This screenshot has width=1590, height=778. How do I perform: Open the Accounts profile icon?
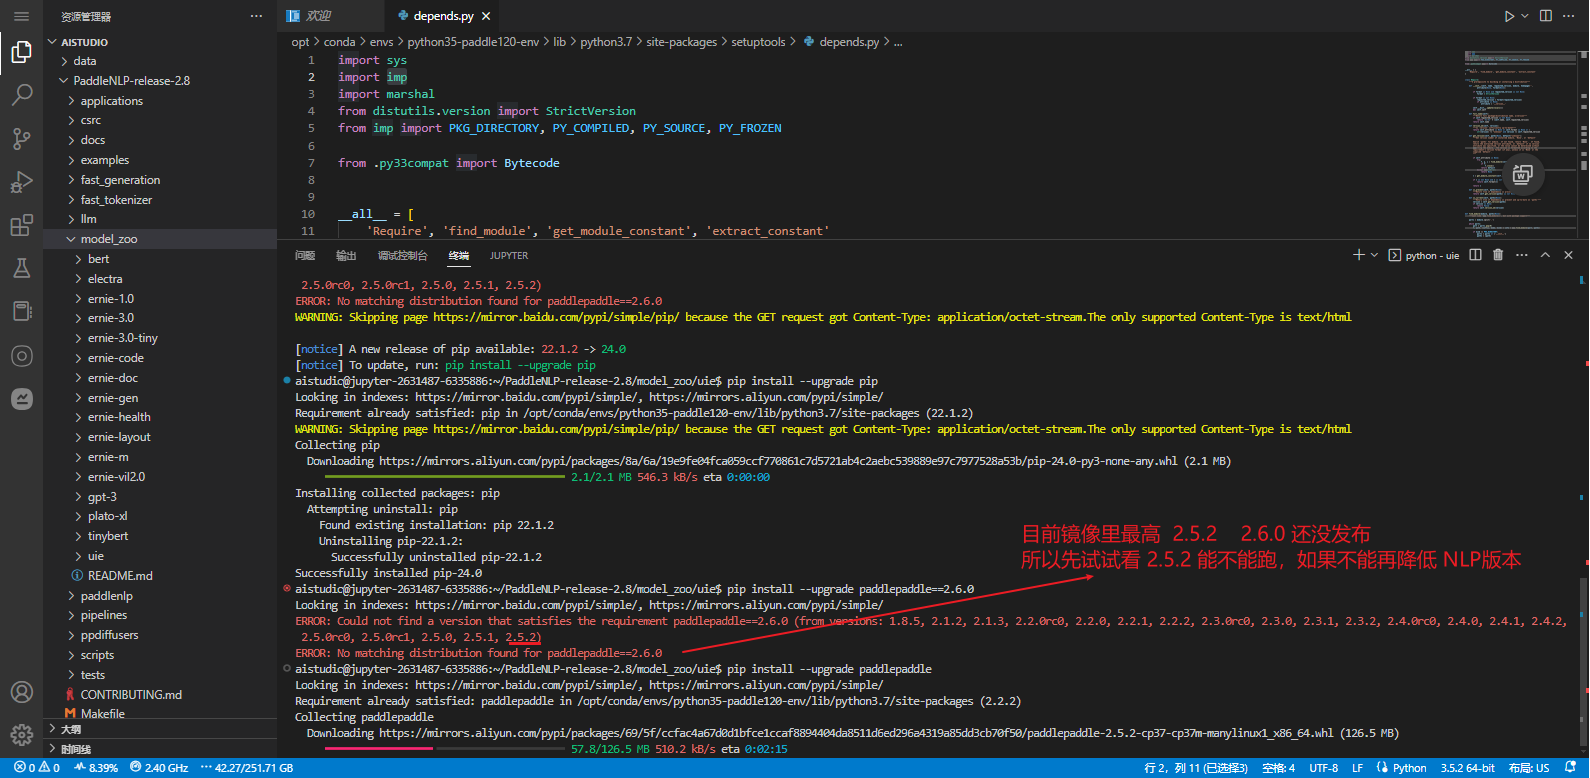[21, 692]
